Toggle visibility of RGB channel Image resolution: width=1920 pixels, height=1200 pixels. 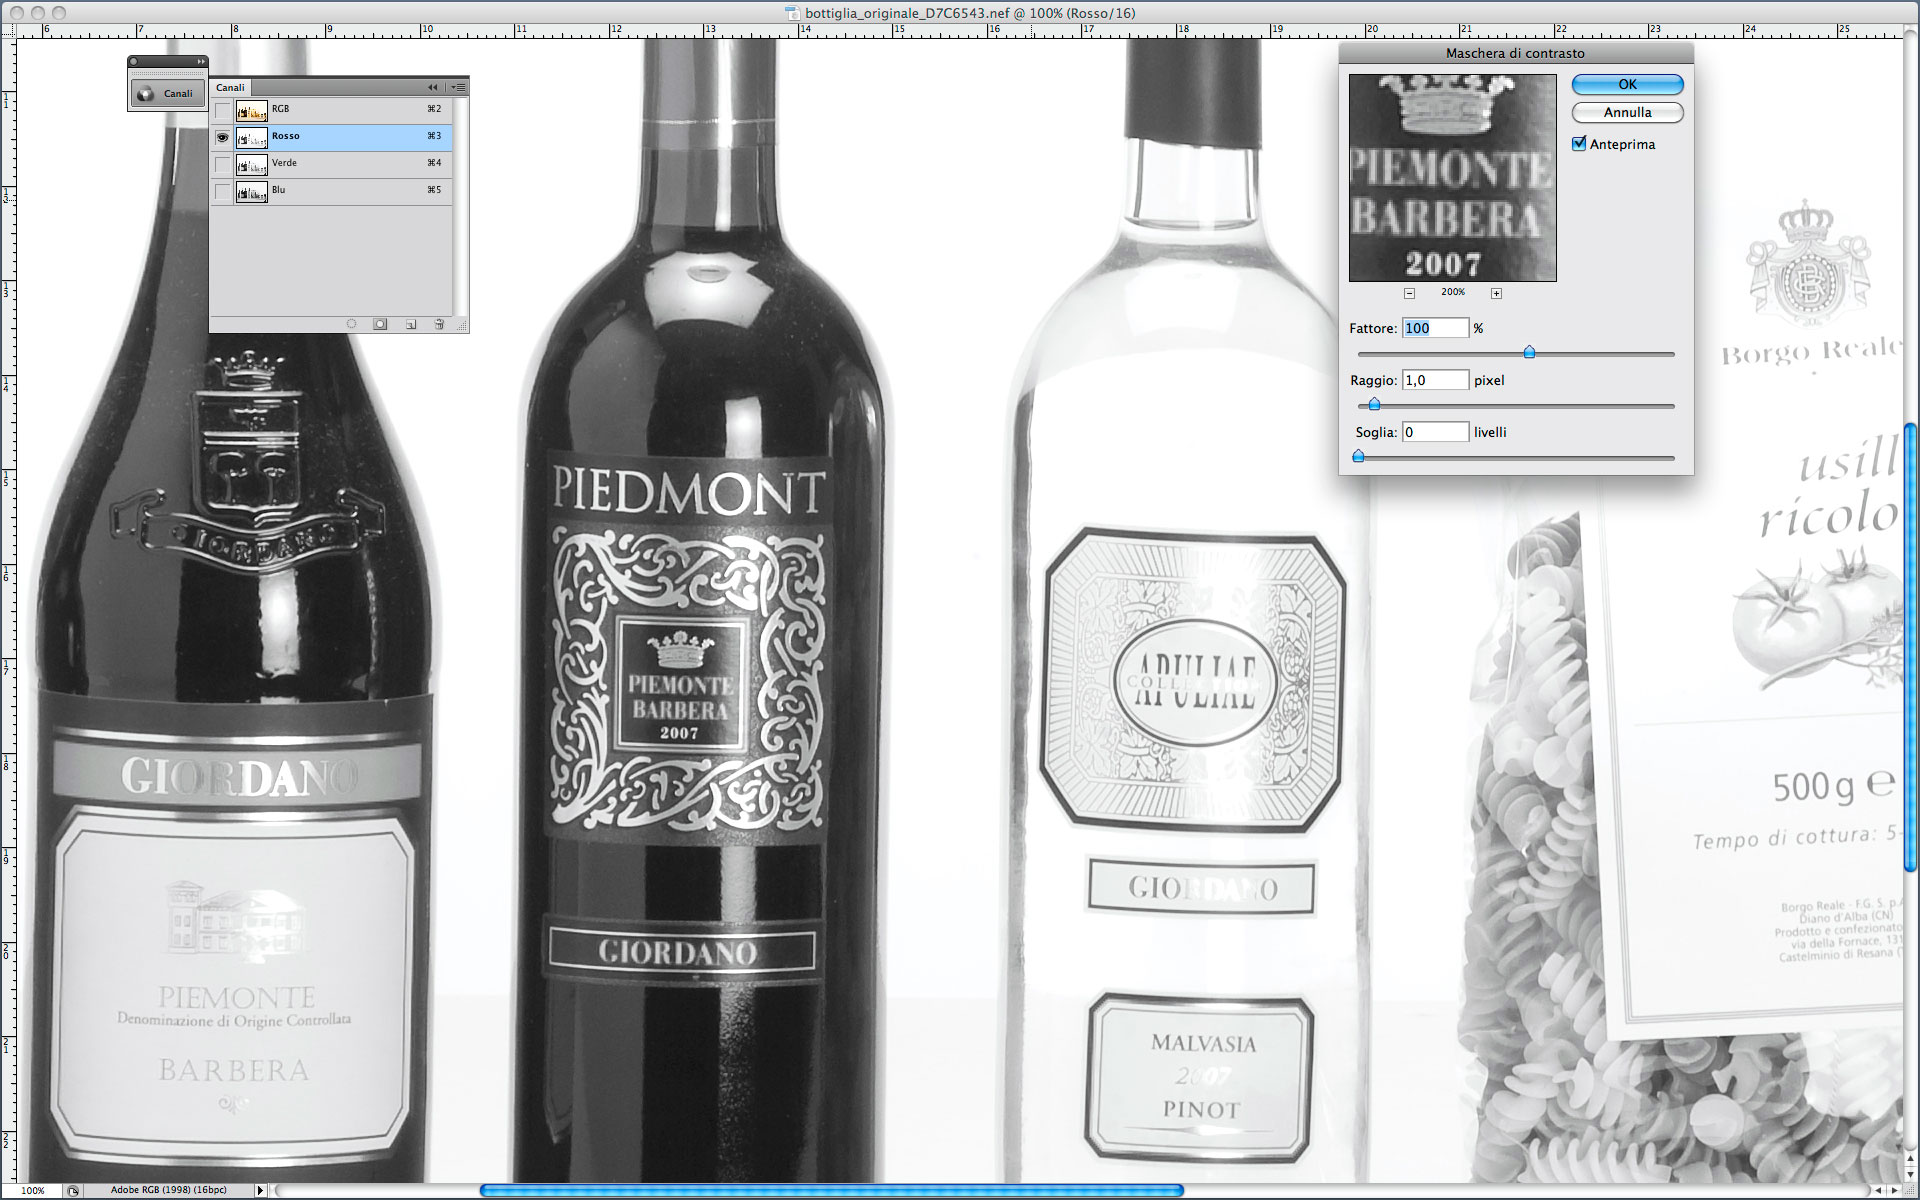[x=222, y=110]
